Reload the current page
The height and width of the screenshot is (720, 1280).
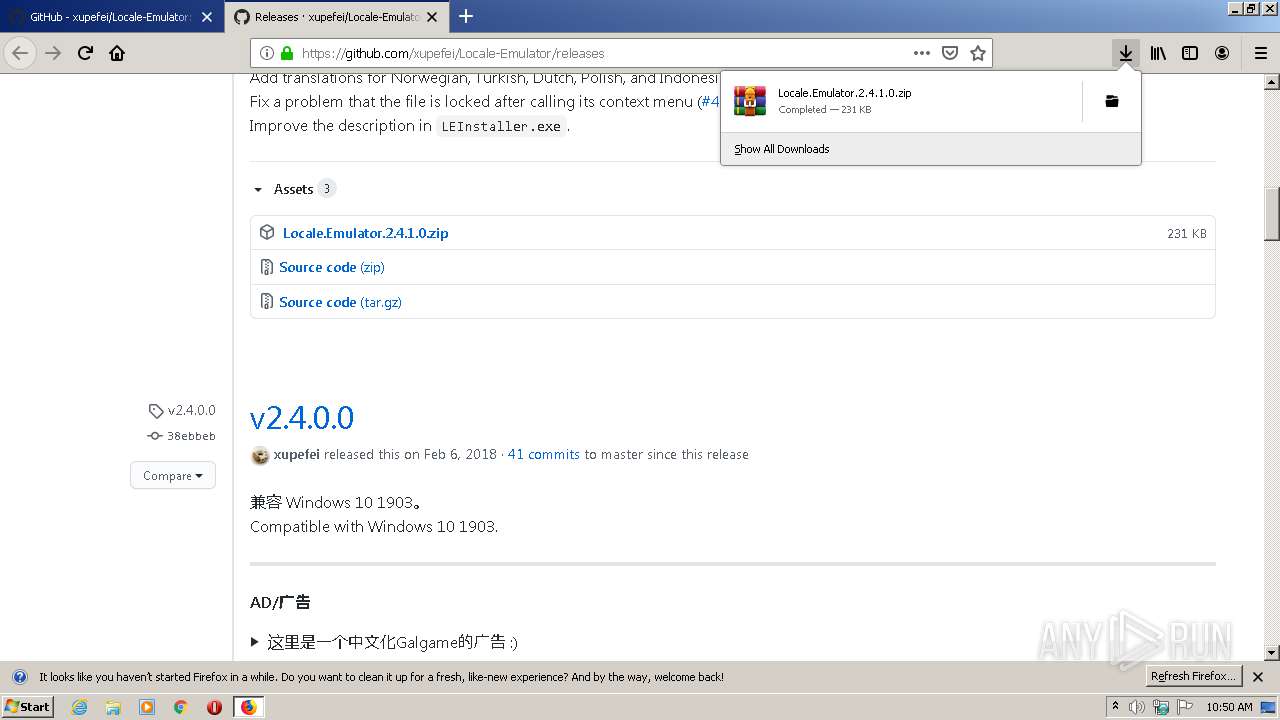pos(85,53)
